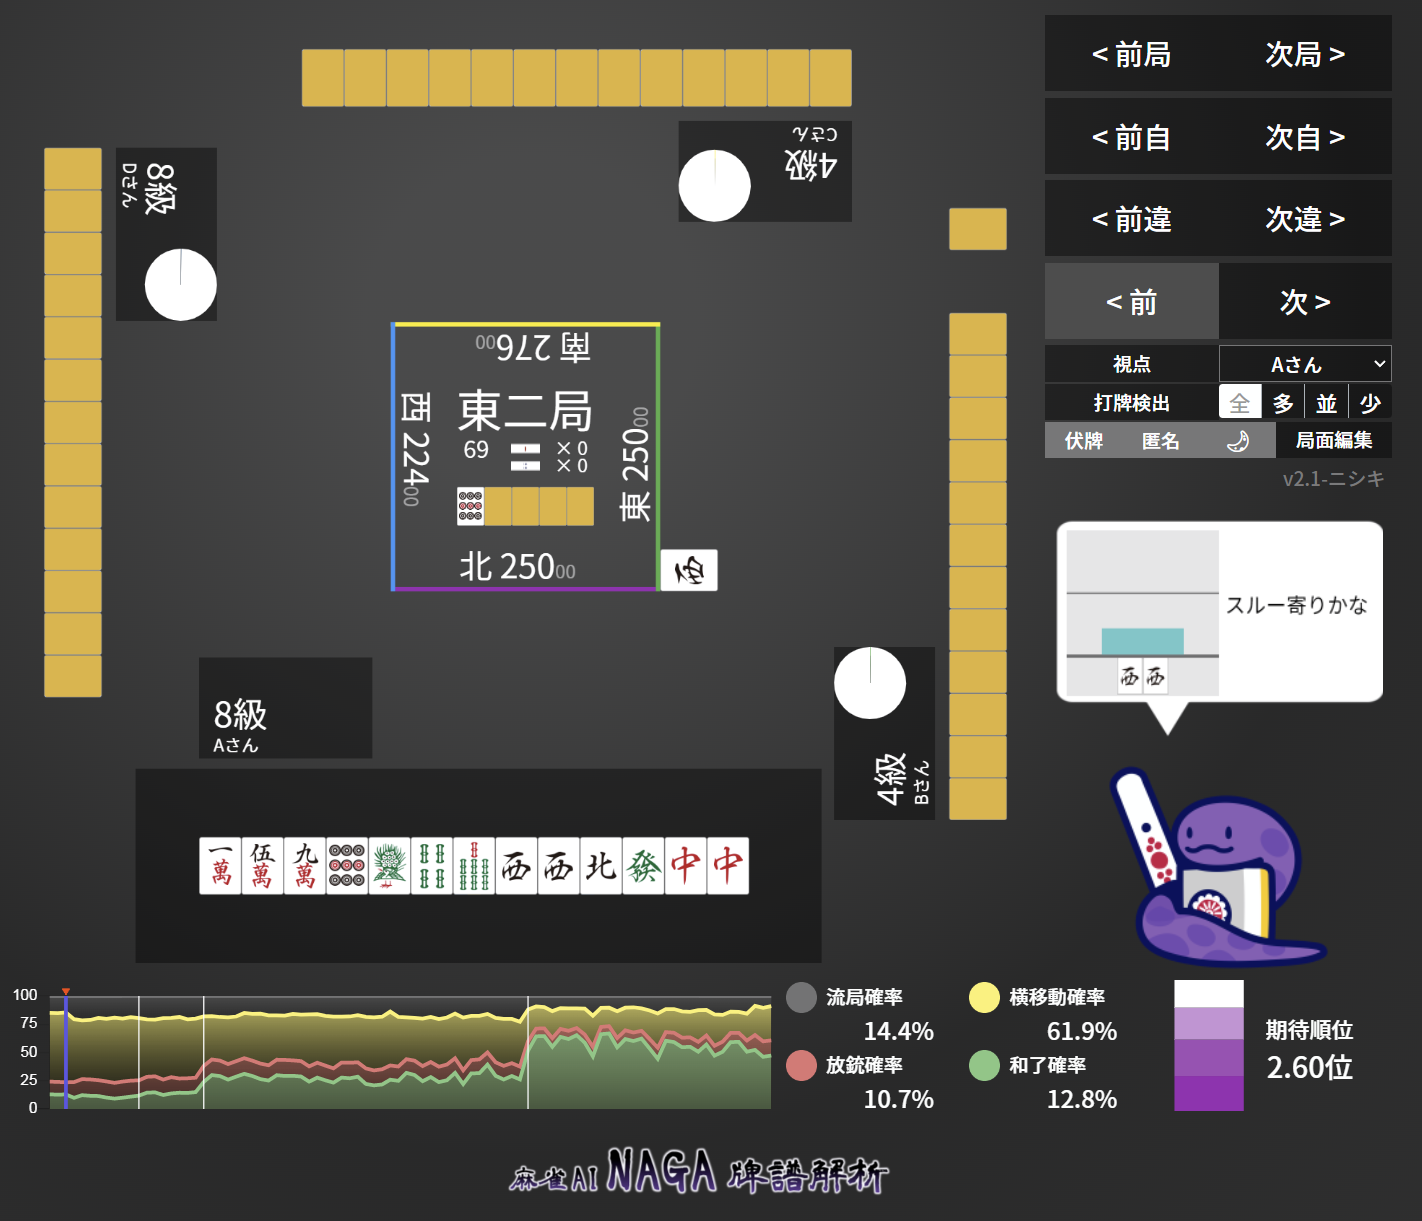Image resolution: width=1422 pixels, height=1221 pixels.
Task: Click Bさん's face-down drawn tile
Action: (x=977, y=229)
